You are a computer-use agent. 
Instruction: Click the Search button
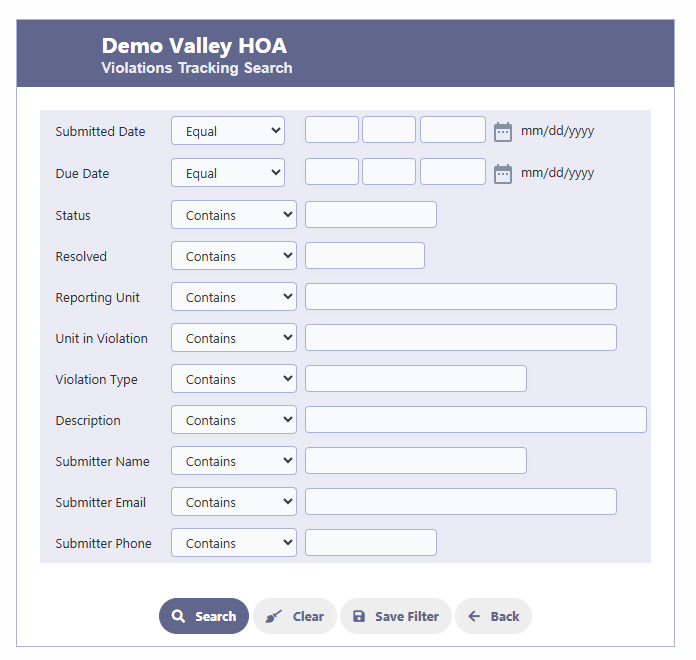coord(204,616)
